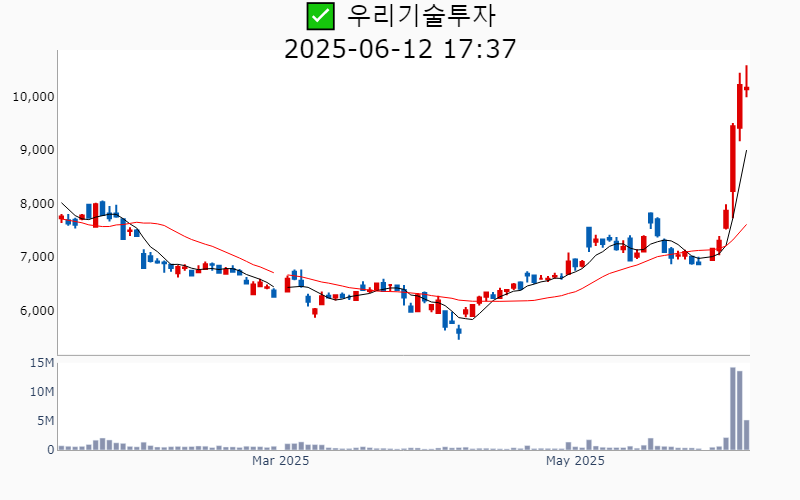The image size is (800, 500).
Task: Click the May 2025 date label
Action: [x=575, y=461]
